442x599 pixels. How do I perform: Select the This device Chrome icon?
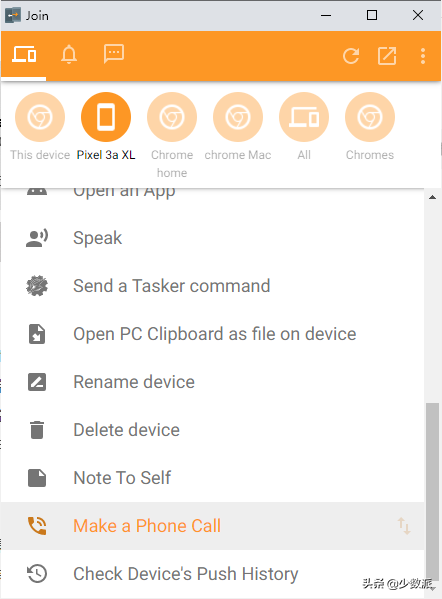tap(40, 117)
